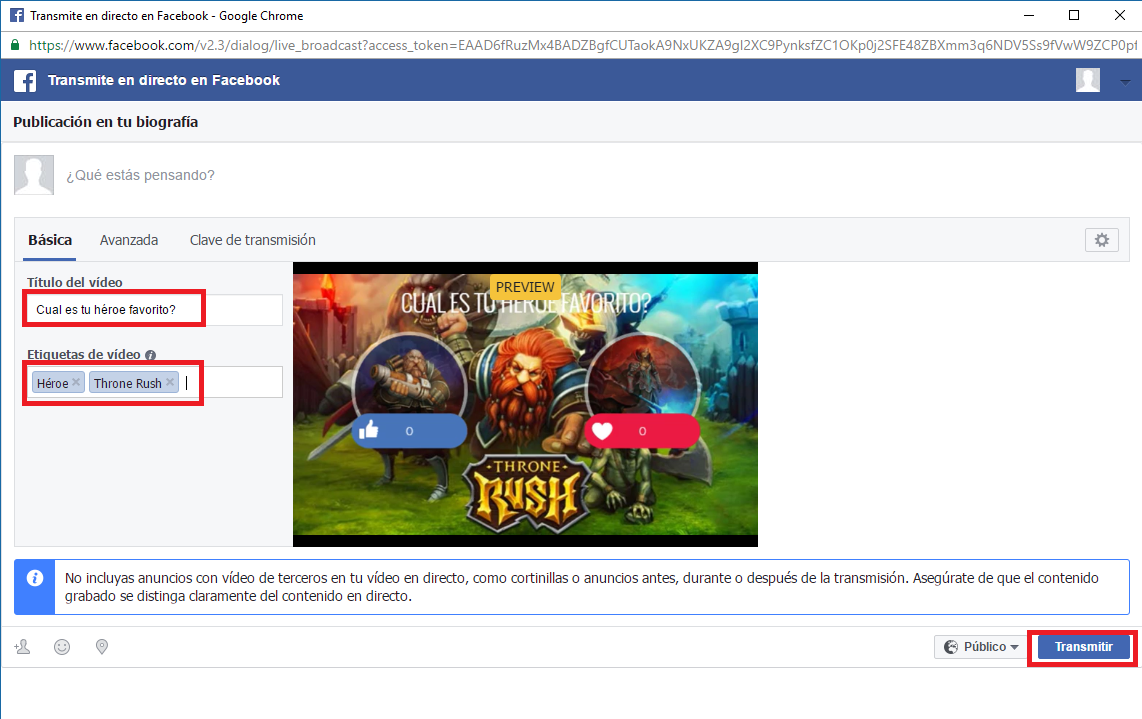
Task: Click the location pin check-in icon
Action: click(102, 647)
